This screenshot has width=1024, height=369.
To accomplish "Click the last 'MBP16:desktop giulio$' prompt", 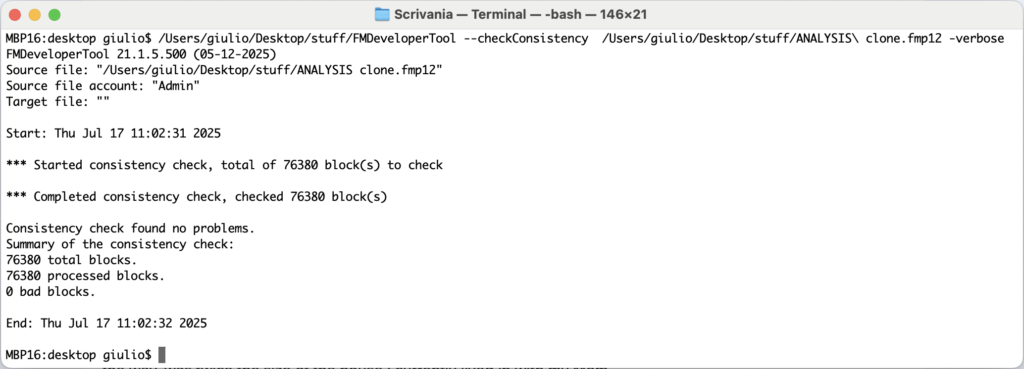I will click(x=78, y=355).
